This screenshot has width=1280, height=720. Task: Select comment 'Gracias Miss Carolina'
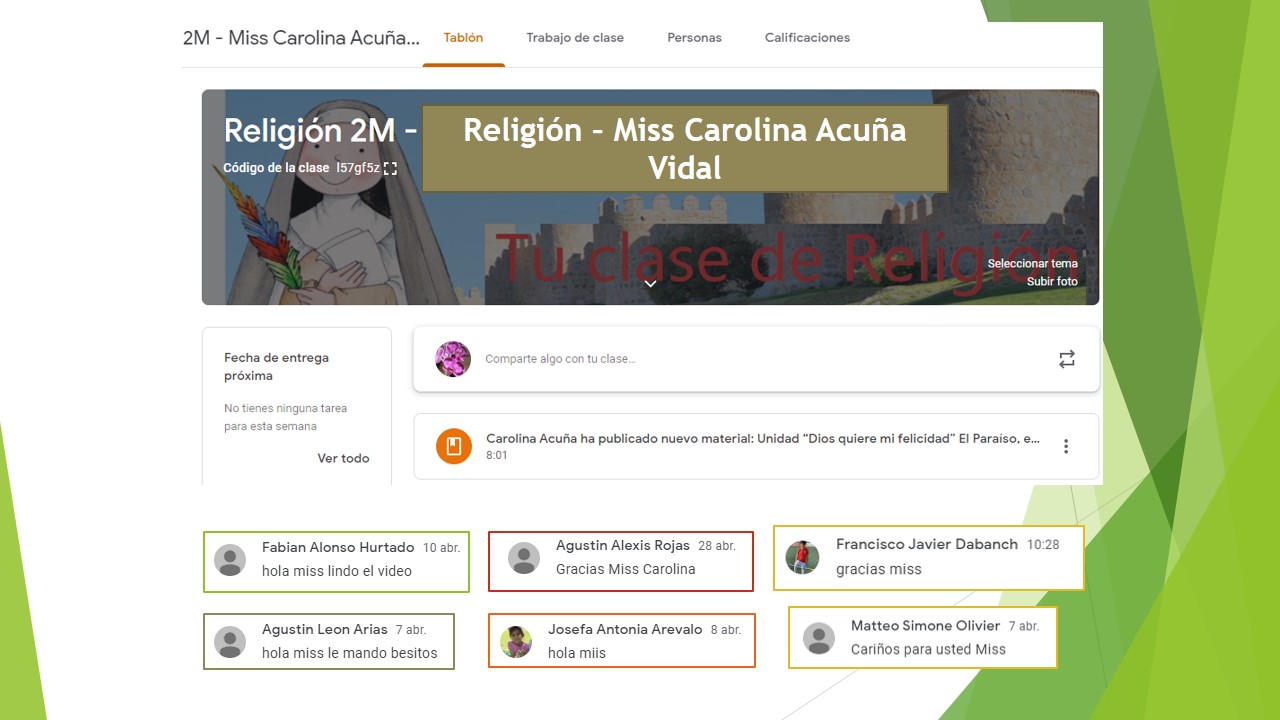point(625,569)
